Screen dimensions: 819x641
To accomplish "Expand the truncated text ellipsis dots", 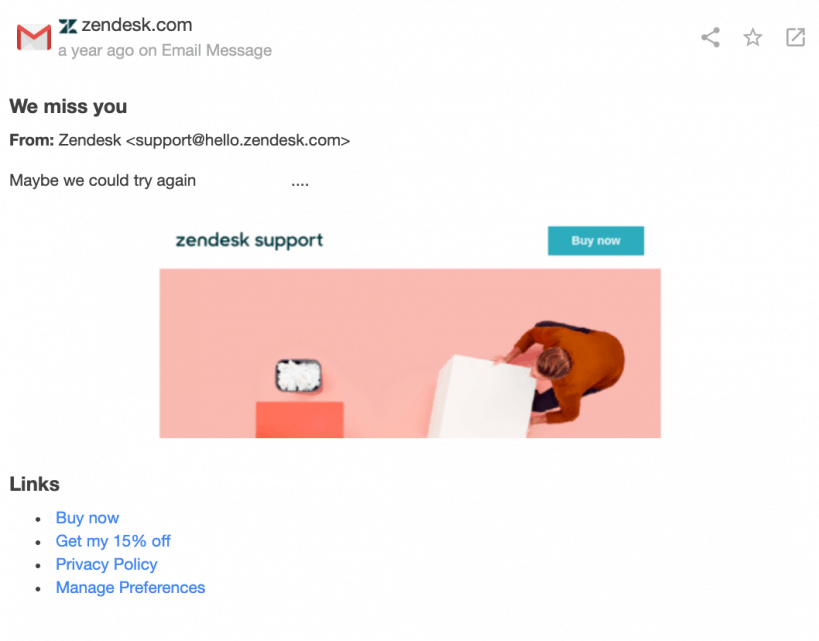I will pyautogui.click(x=300, y=184).
